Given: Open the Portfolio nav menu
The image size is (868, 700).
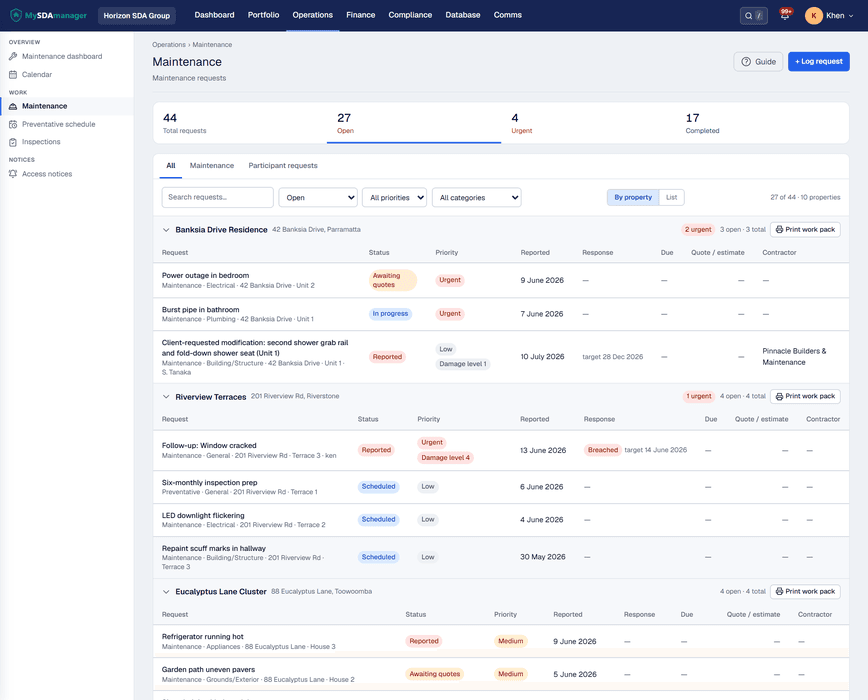Looking at the screenshot, I should point(264,15).
